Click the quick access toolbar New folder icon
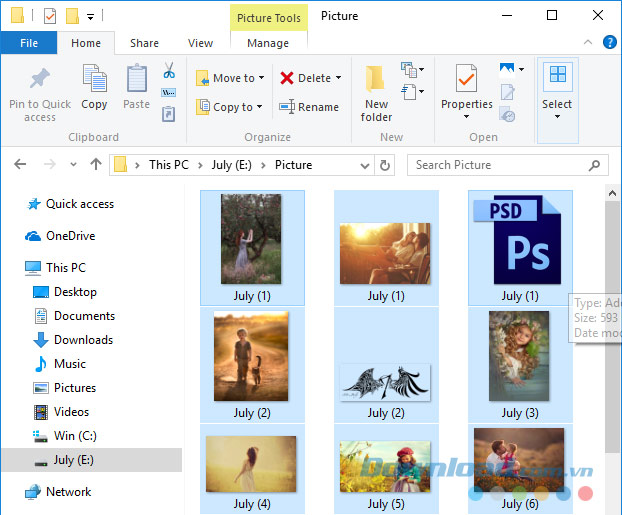 72,16
